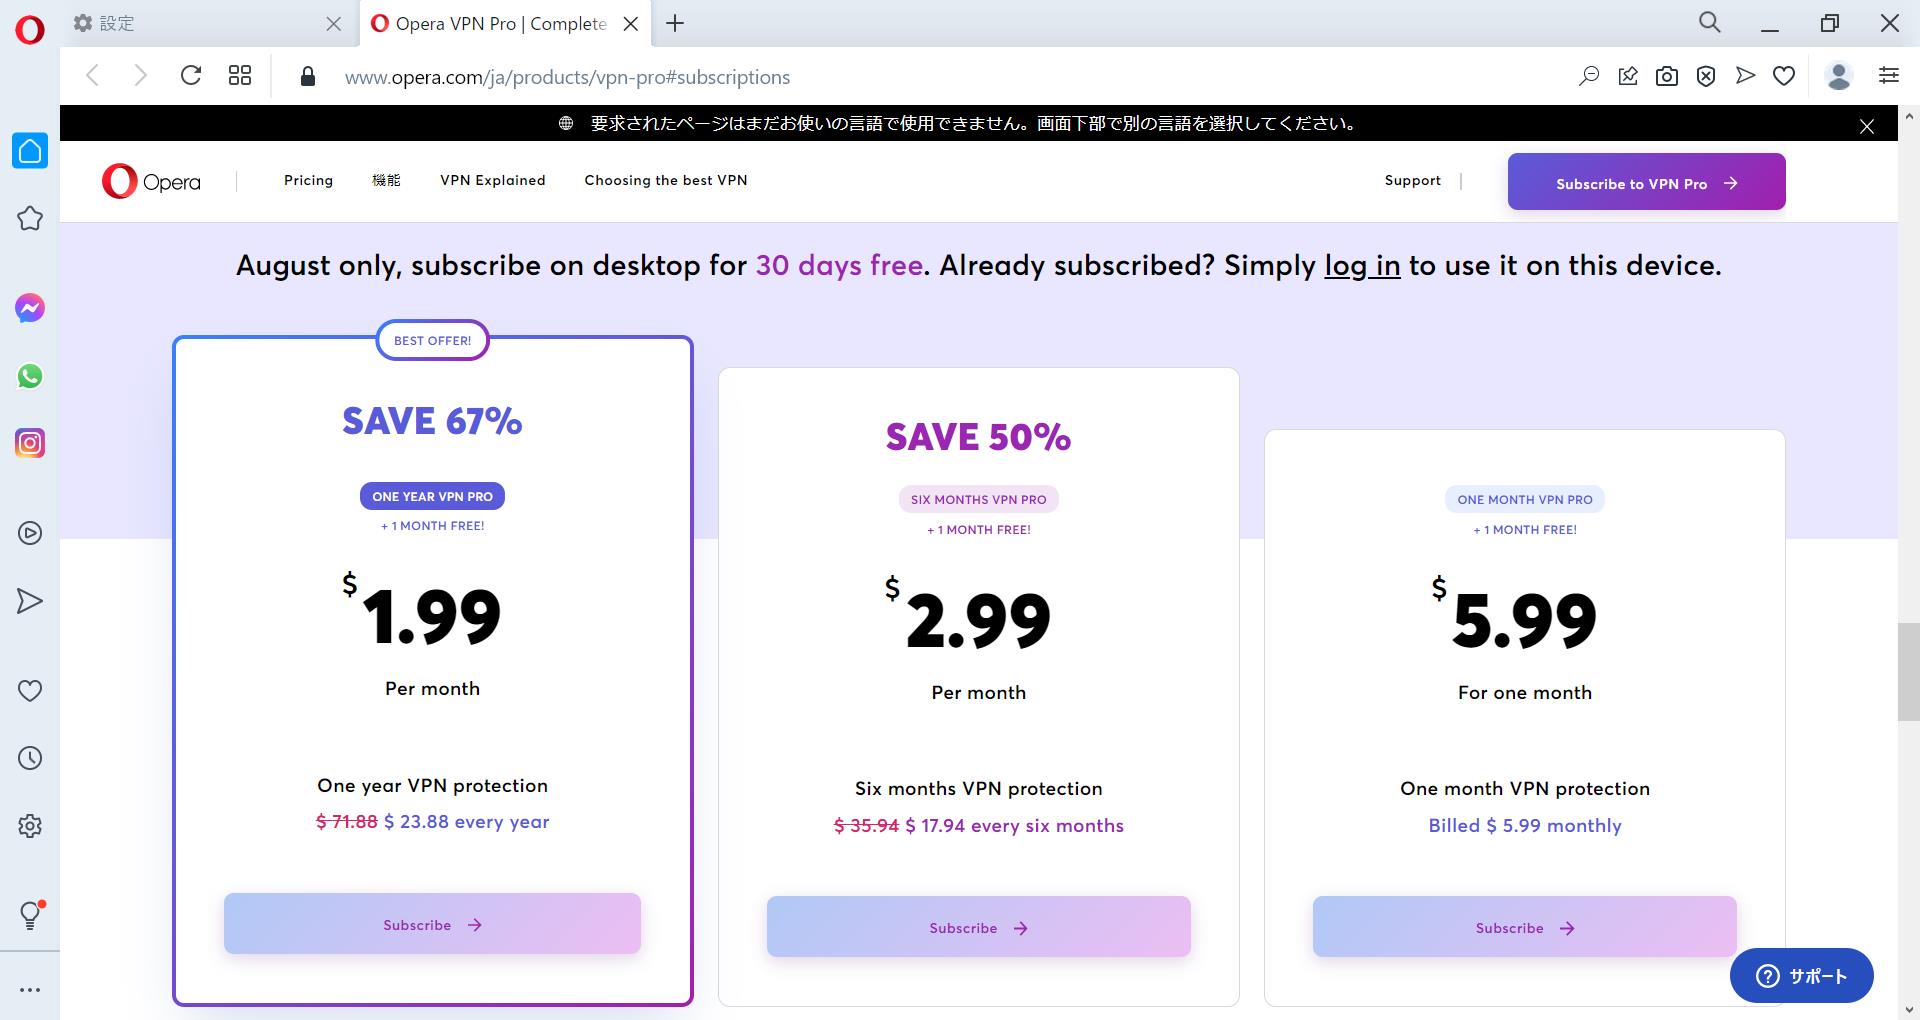This screenshot has width=1920, height=1020.
Task: Open WhatsApp from the sidebar
Action: (x=30, y=376)
